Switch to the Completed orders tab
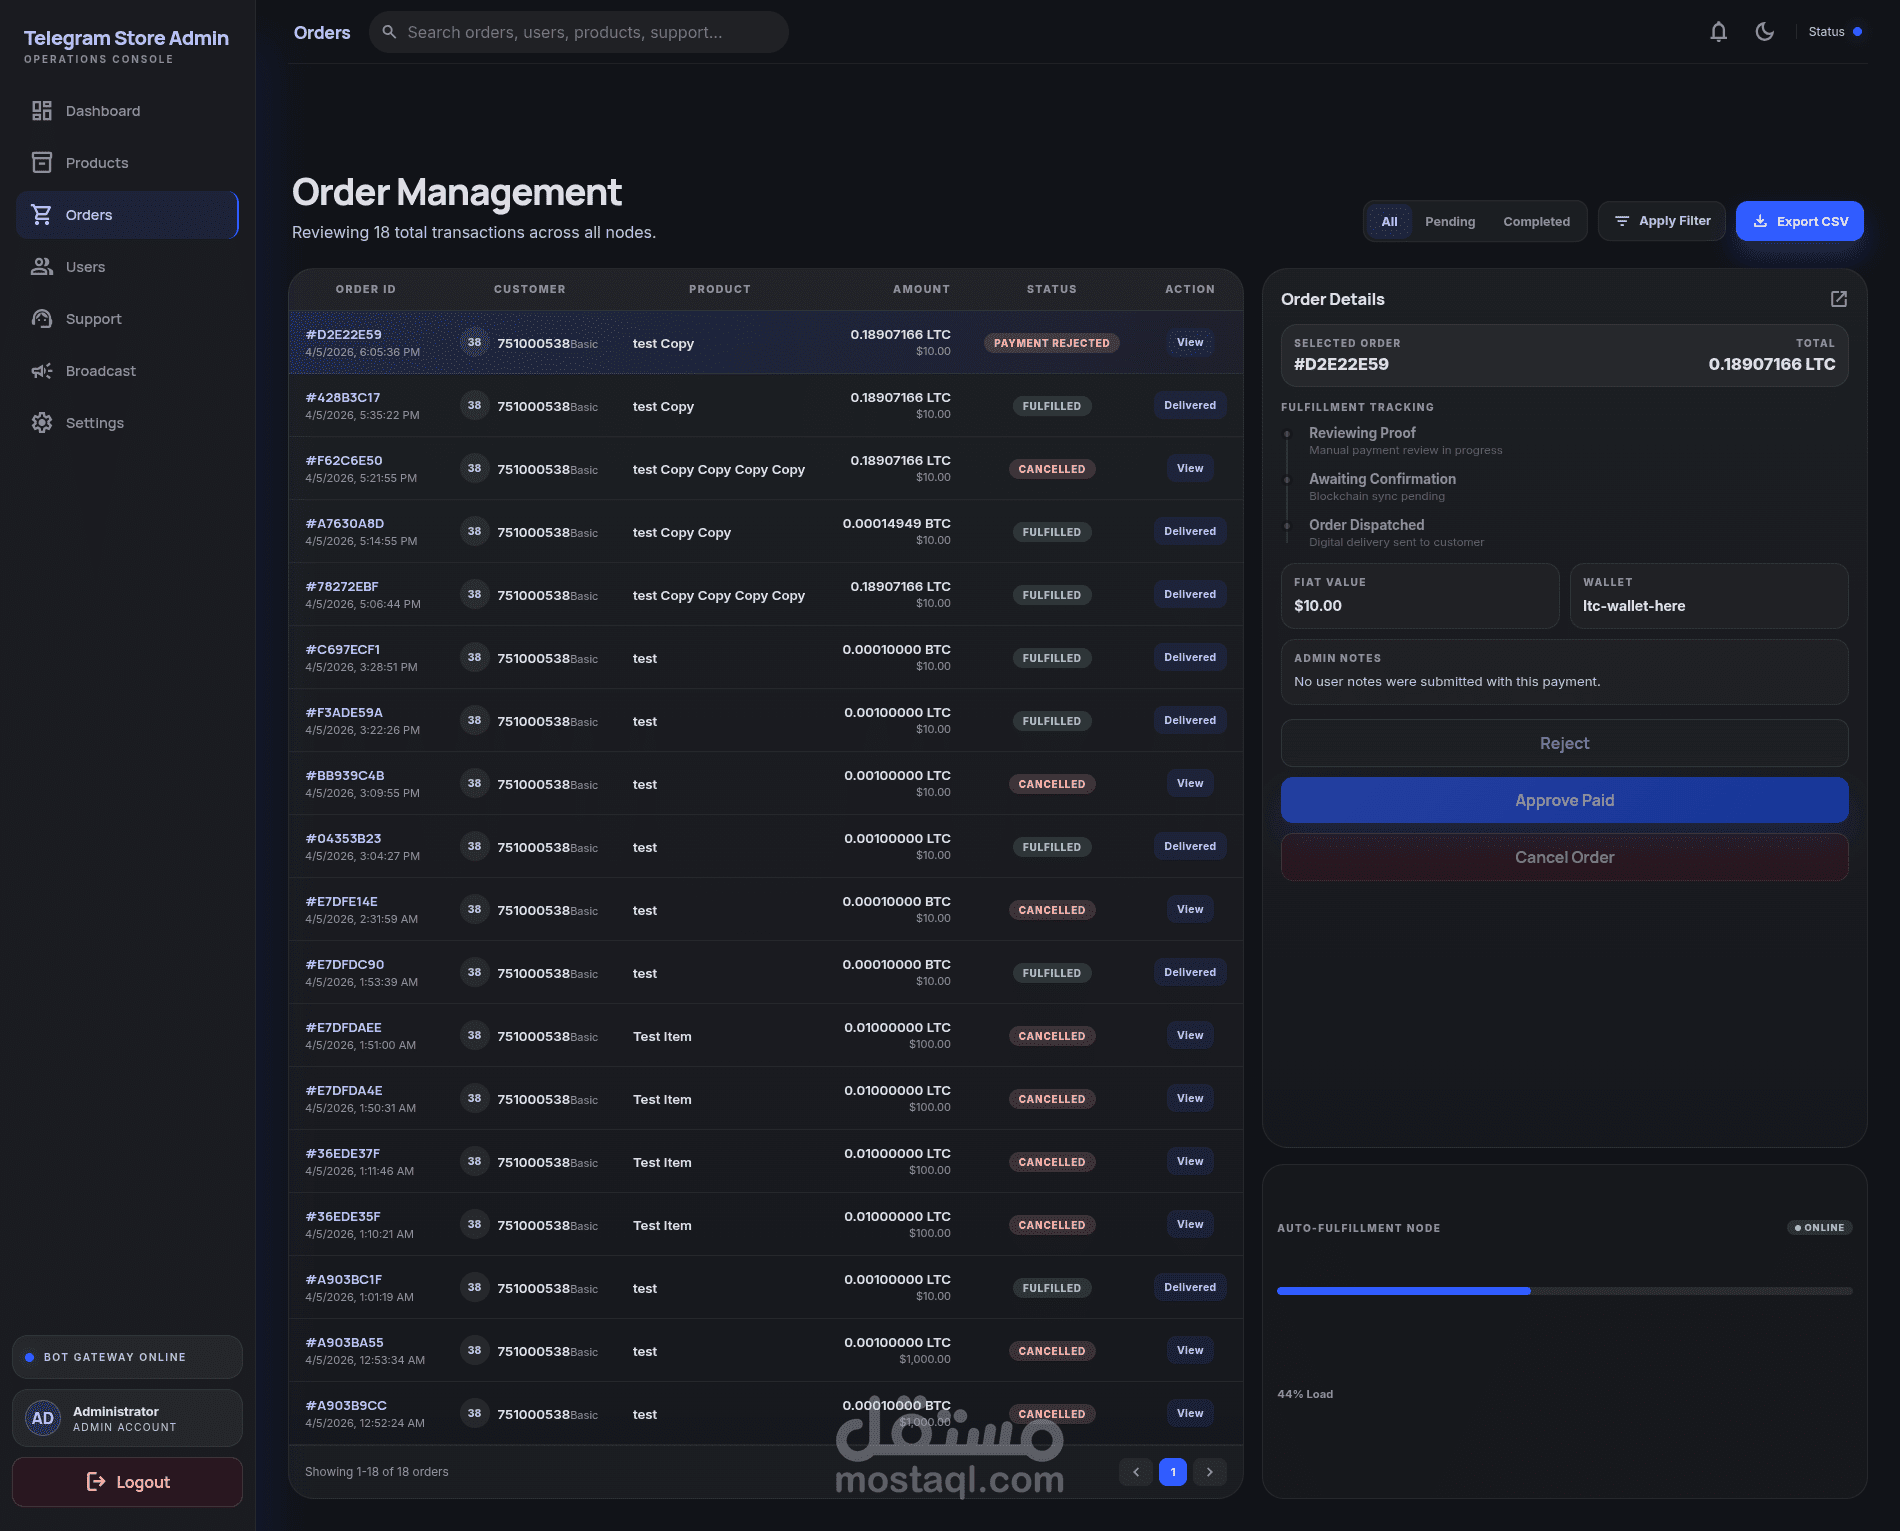This screenshot has width=1900, height=1531. (x=1536, y=222)
